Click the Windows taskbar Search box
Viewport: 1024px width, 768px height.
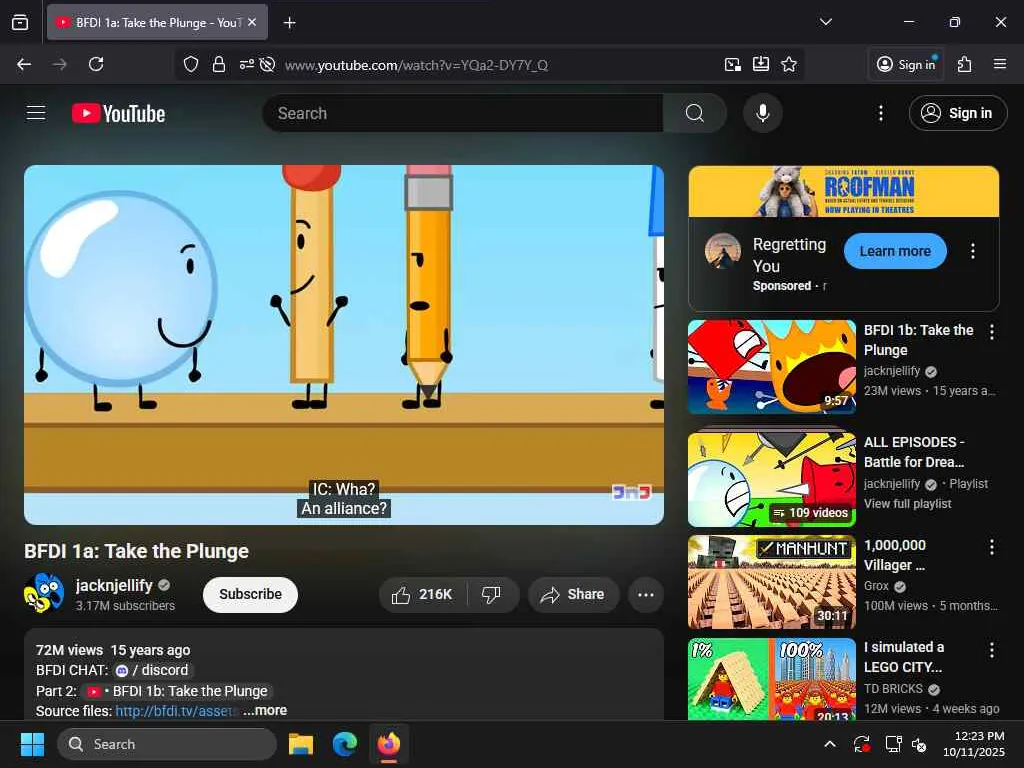(167, 744)
